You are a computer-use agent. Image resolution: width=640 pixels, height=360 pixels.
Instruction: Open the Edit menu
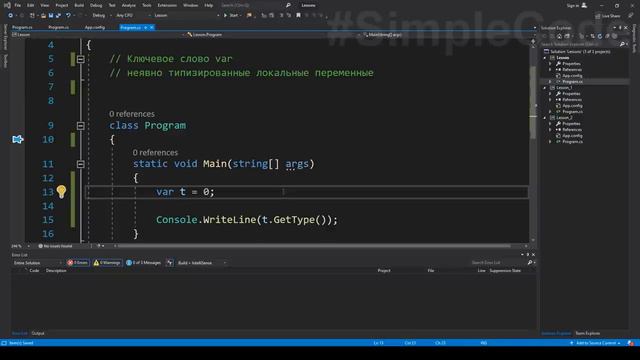pos(31,5)
